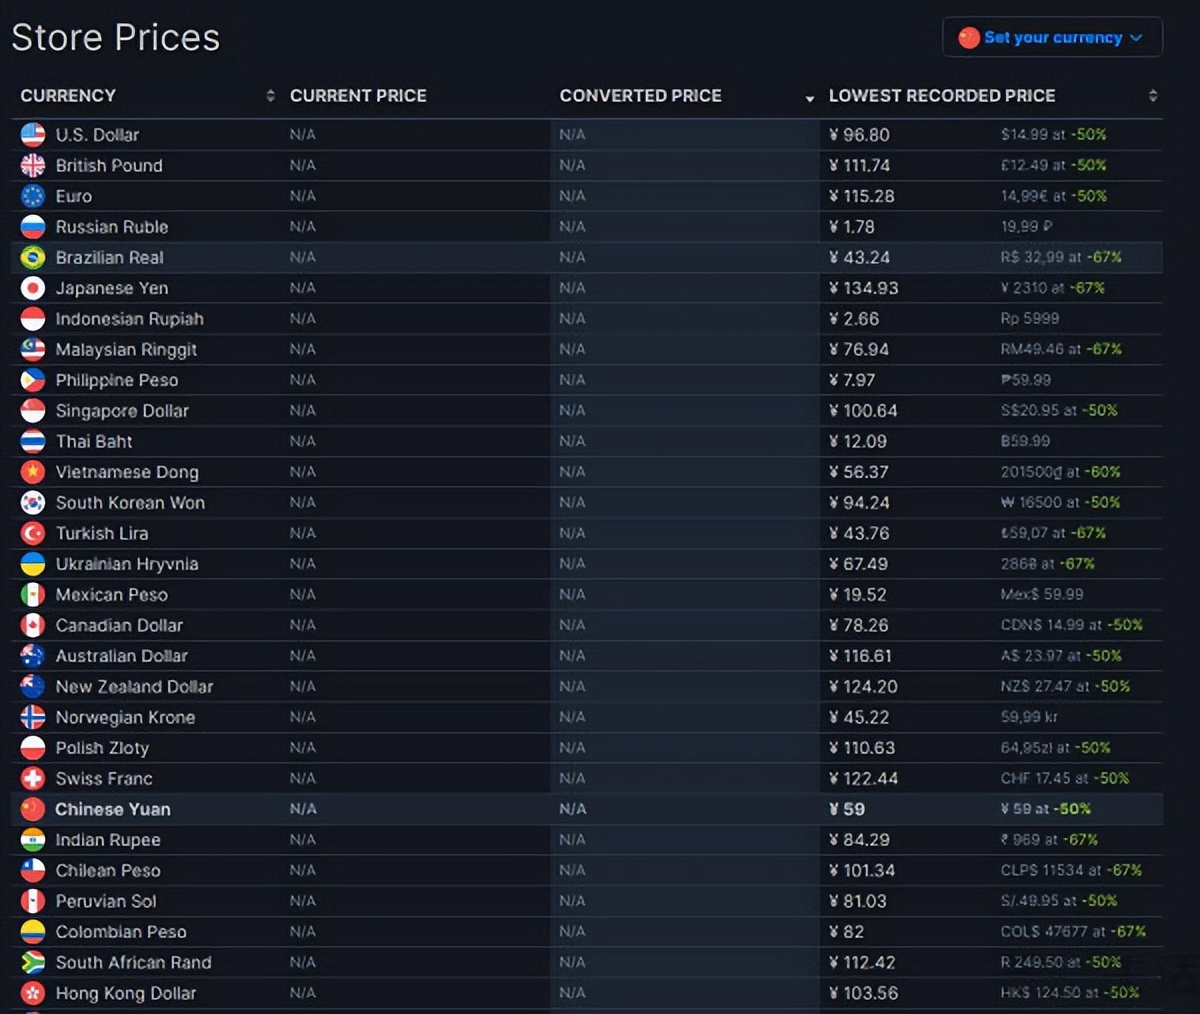The height and width of the screenshot is (1014, 1200).
Task: Click the Lowest Recorded Price header text
Action: pos(941,96)
